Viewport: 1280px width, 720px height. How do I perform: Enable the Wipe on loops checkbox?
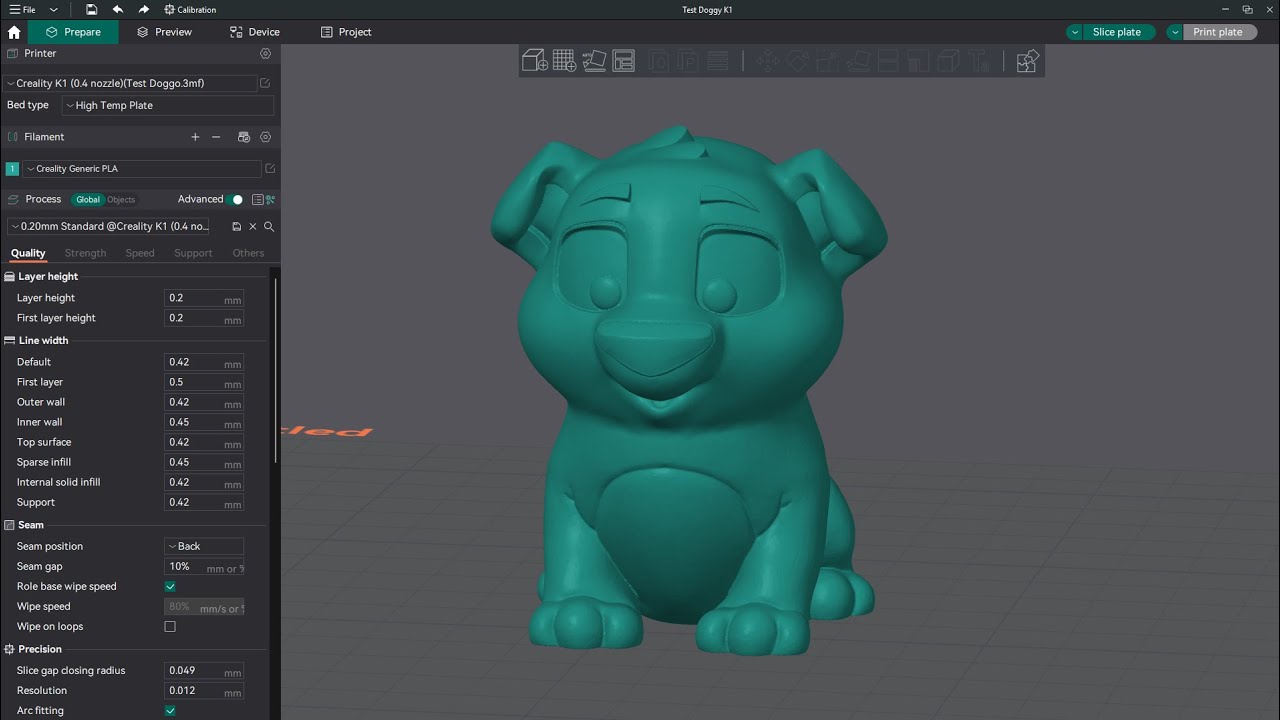(x=170, y=627)
